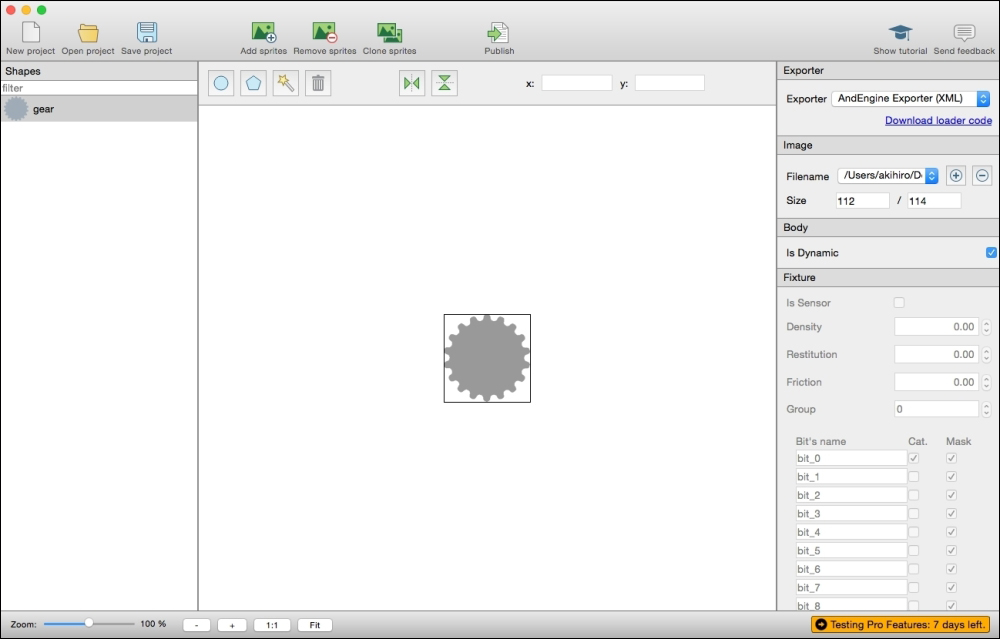Viewport: 1000px width, 639px height.
Task: Select the polygon shape tool
Action: 254,84
